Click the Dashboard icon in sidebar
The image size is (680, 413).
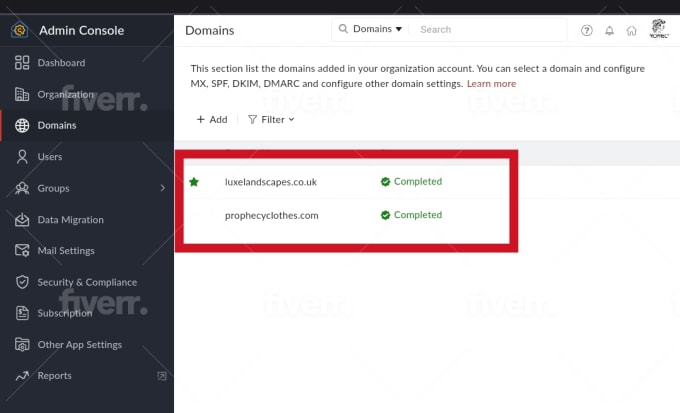tap(22, 62)
